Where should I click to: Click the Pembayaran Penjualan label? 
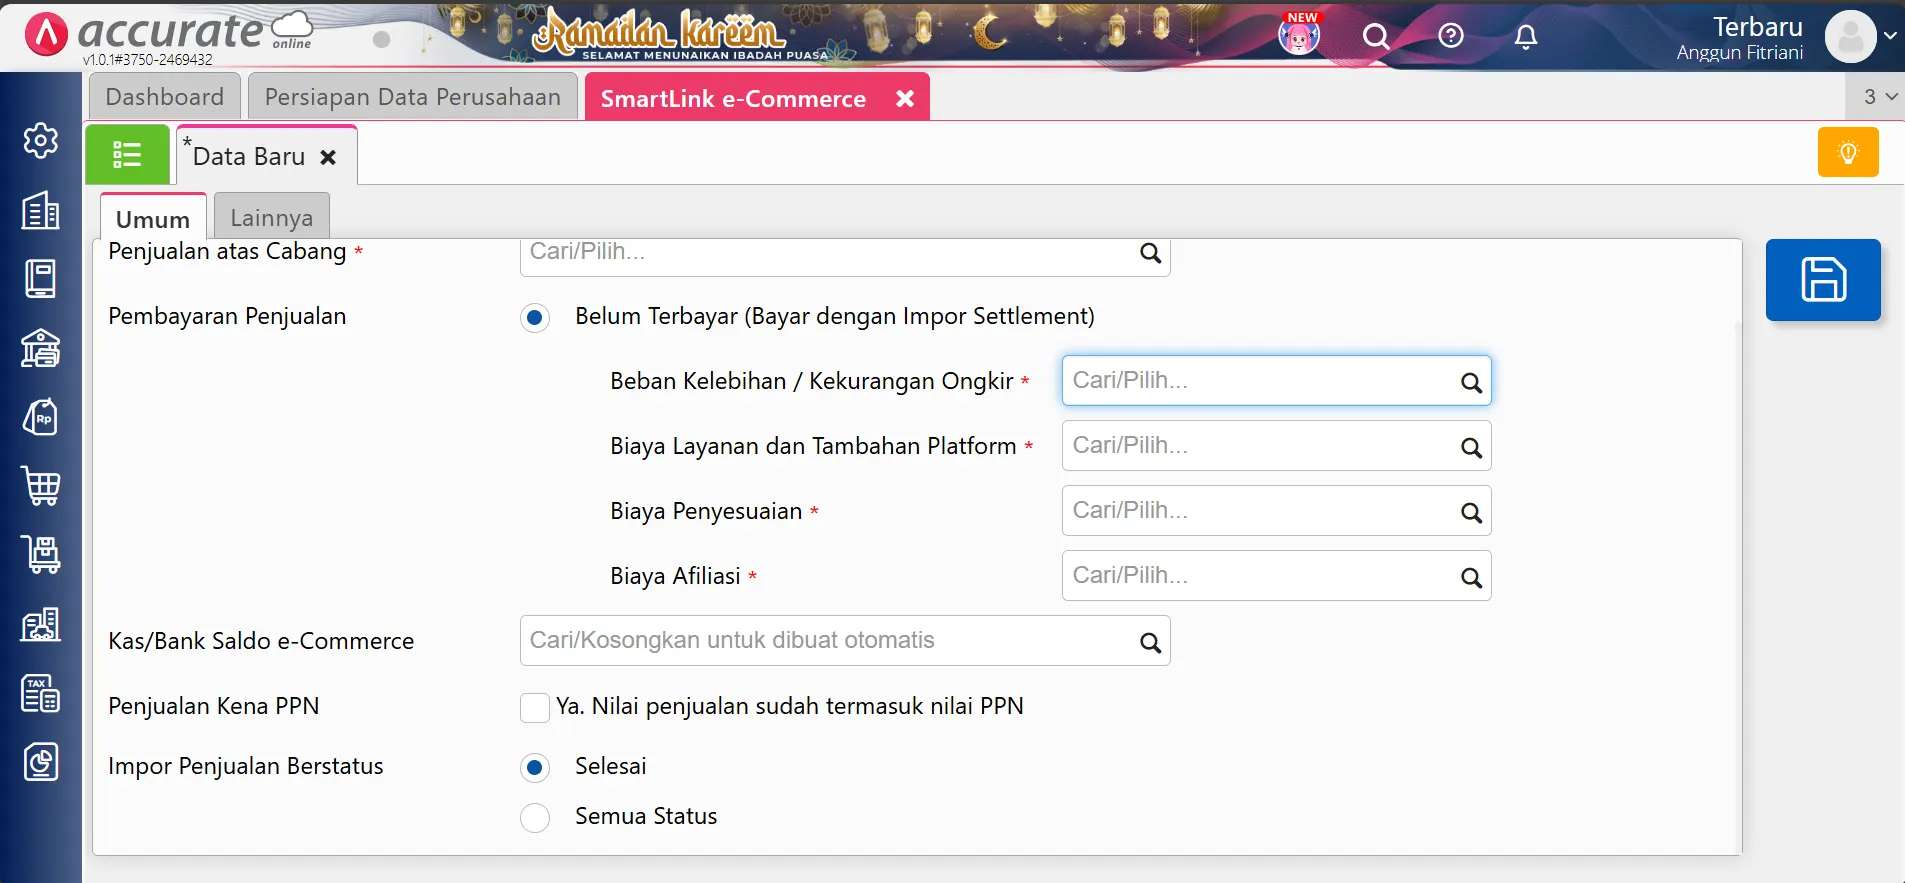(x=227, y=317)
